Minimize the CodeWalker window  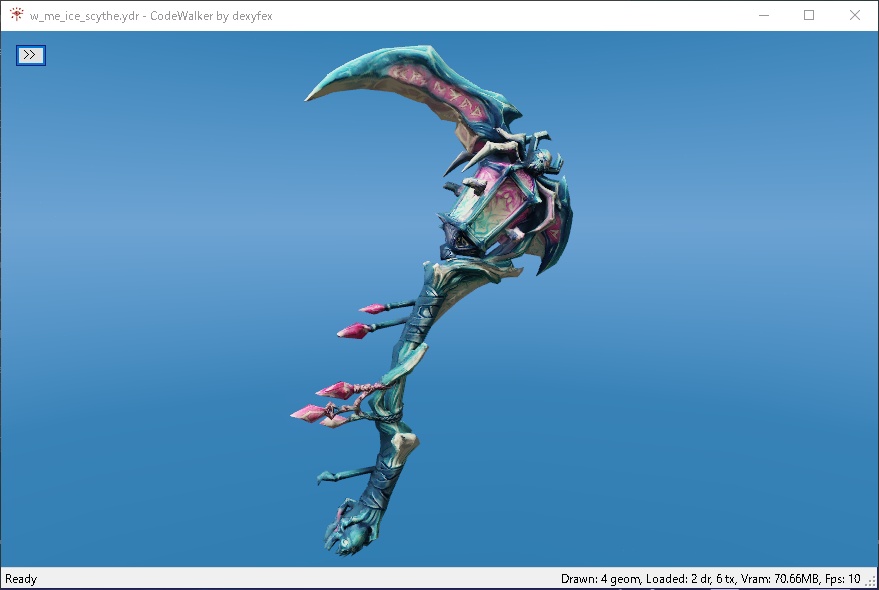pos(764,15)
